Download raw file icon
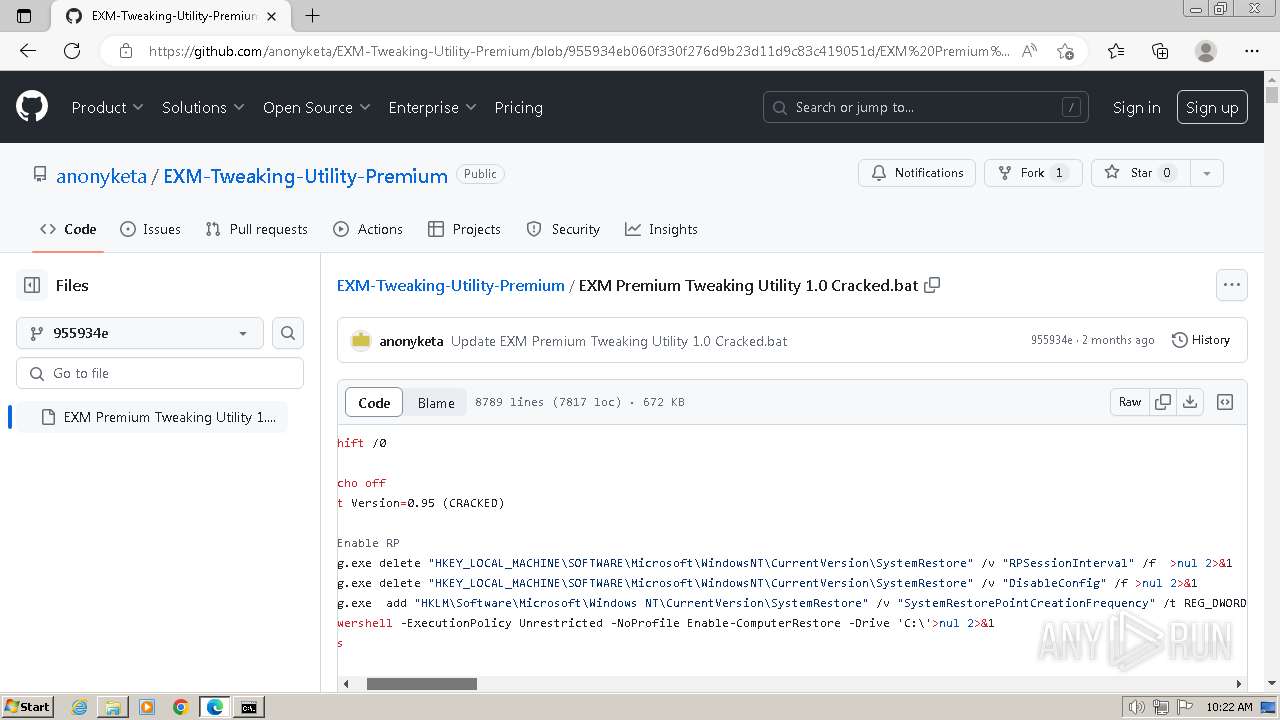 pyautogui.click(x=1190, y=402)
